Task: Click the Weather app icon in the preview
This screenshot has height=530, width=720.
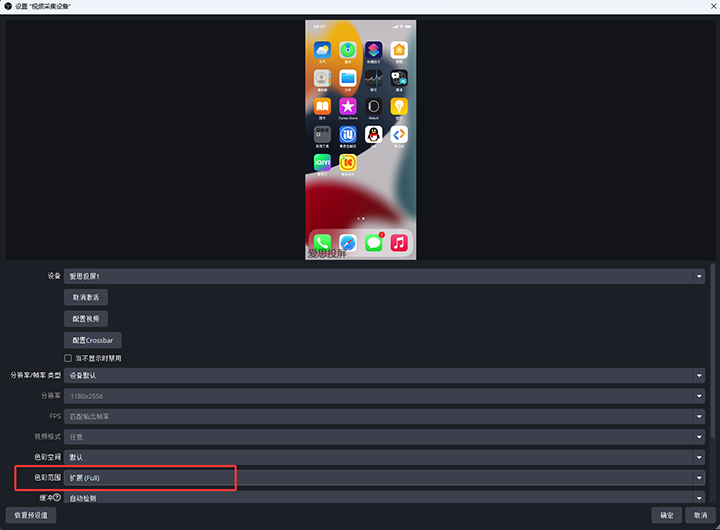Action: pos(322,49)
